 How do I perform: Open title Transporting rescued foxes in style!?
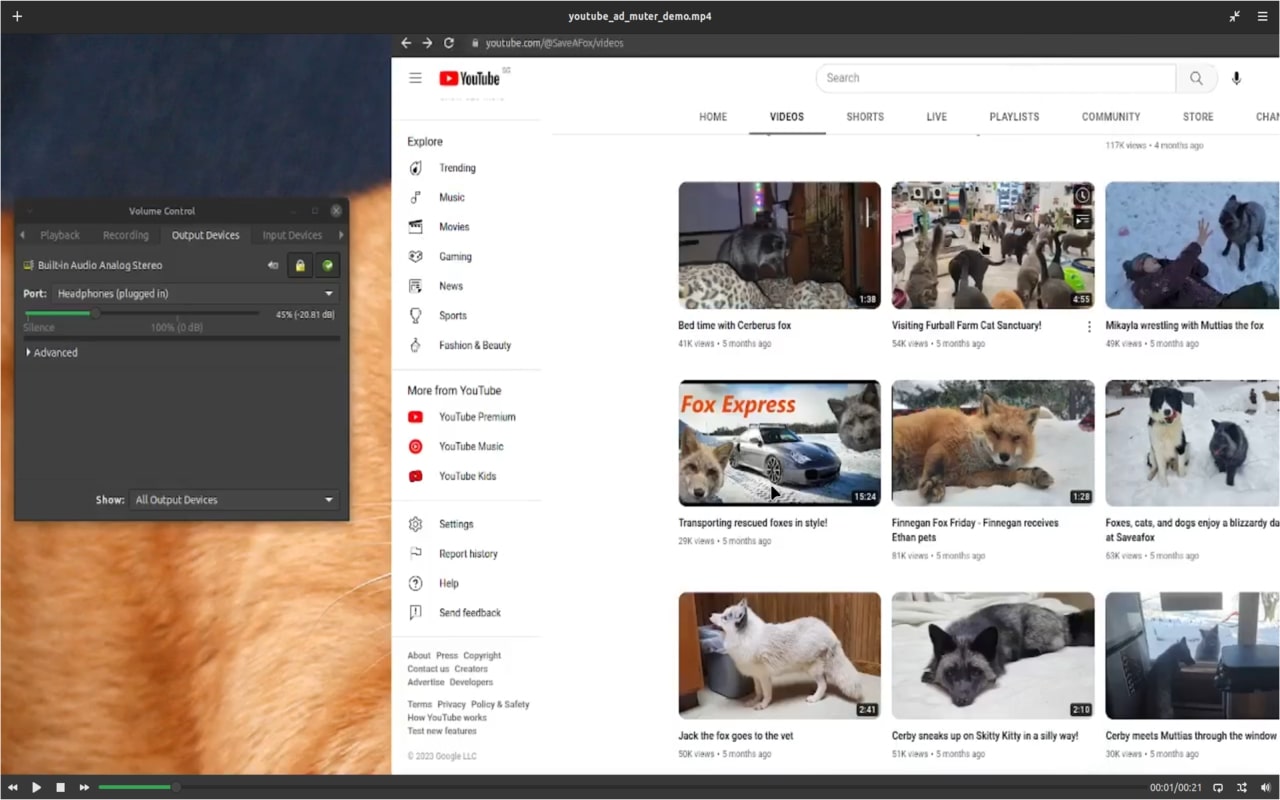coord(753,523)
